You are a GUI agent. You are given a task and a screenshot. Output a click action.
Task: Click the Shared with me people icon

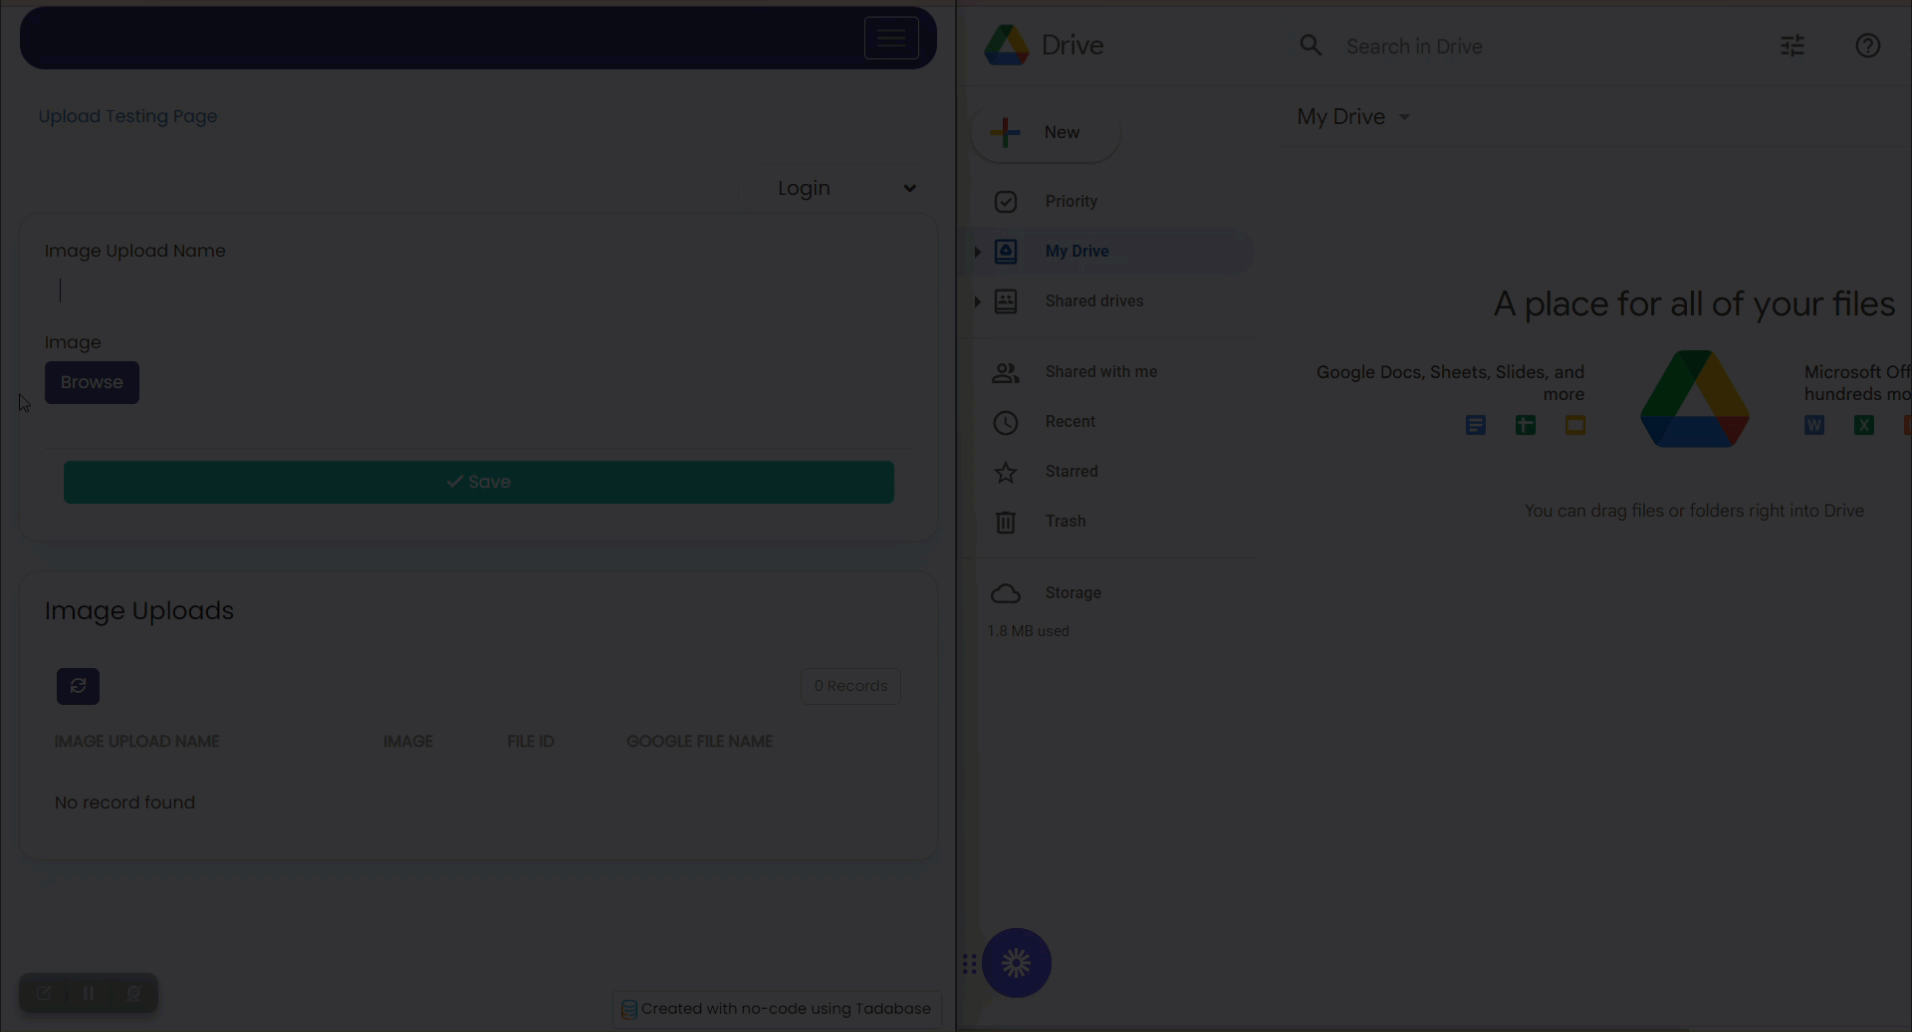(1005, 373)
